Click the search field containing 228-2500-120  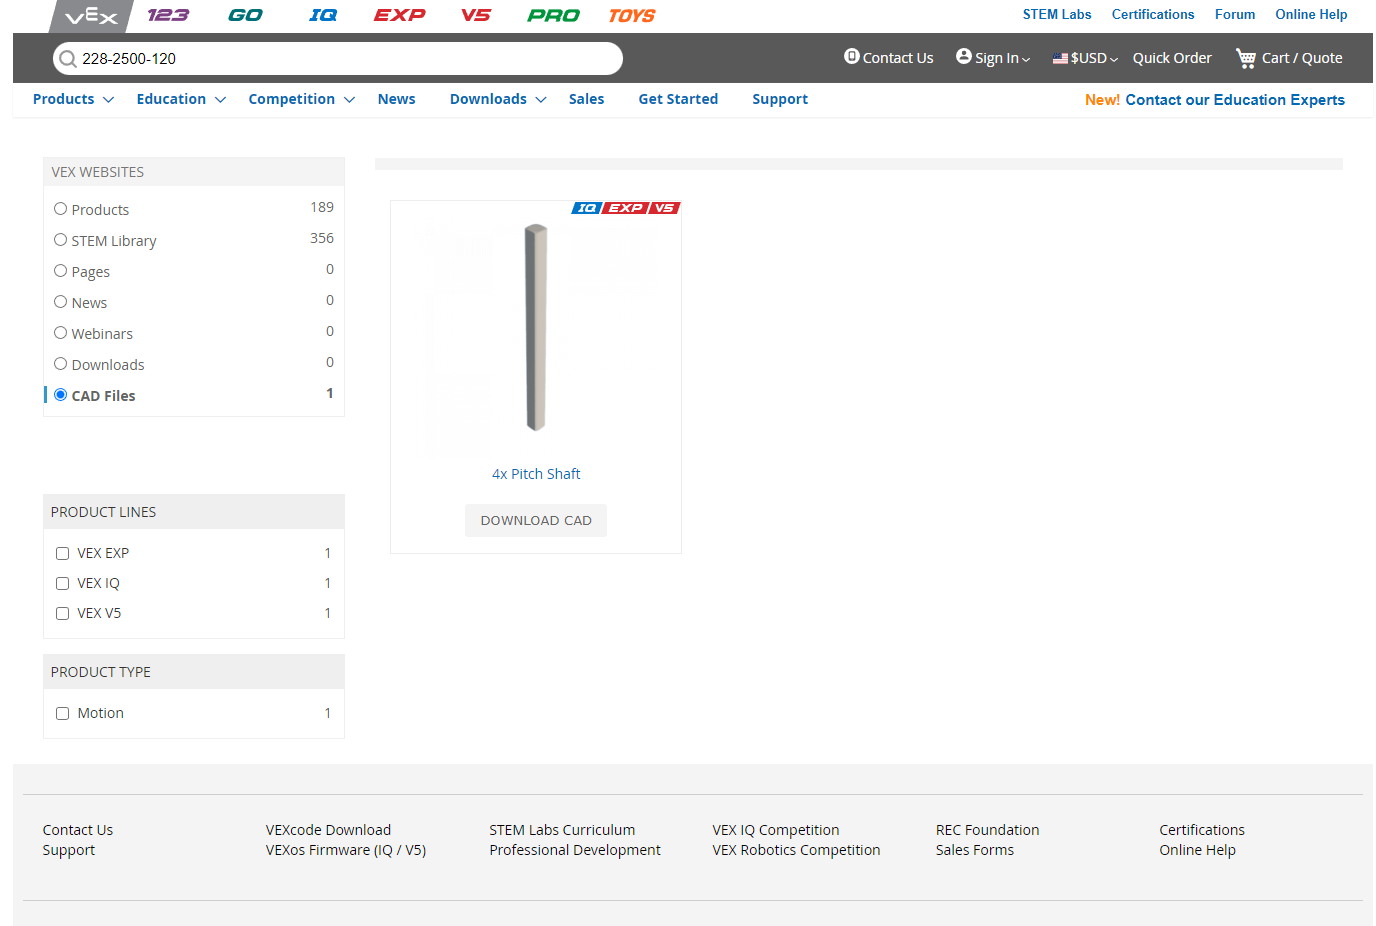point(338,58)
